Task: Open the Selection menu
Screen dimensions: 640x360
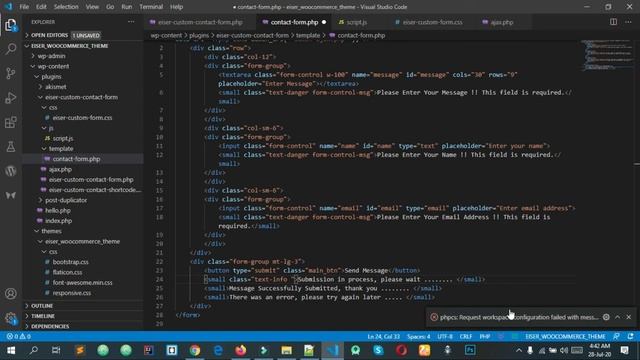Action: pyautogui.click(x=66, y=7)
